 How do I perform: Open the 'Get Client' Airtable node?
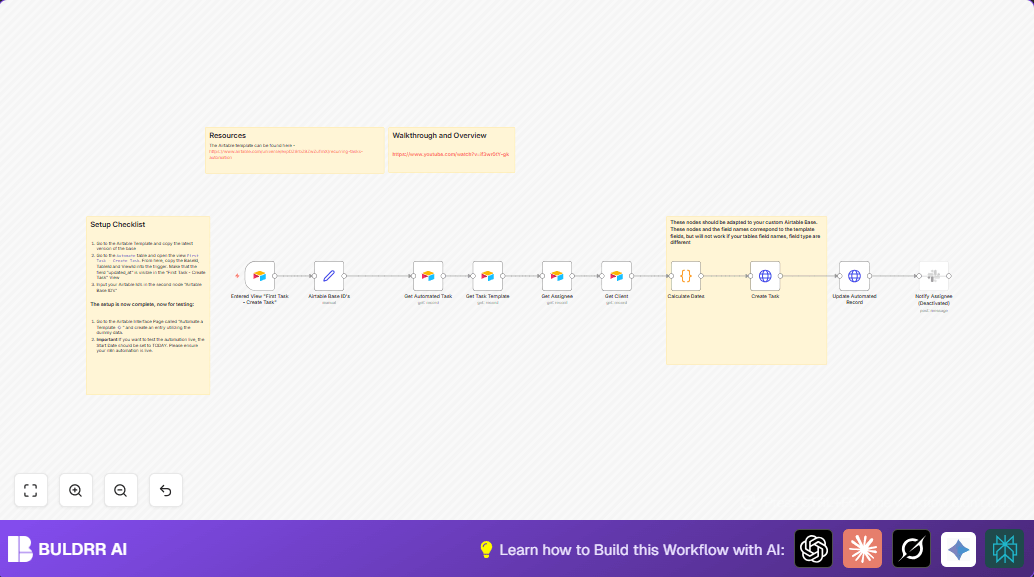(x=616, y=276)
